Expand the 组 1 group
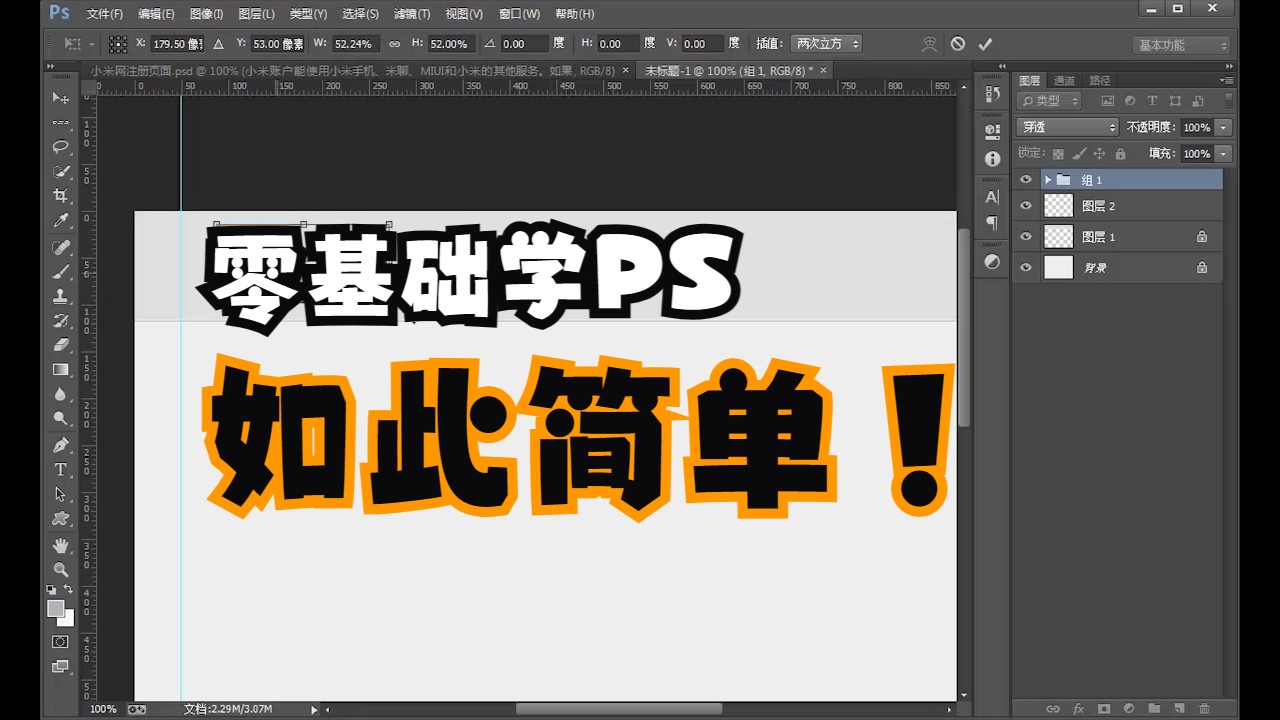 point(1047,180)
